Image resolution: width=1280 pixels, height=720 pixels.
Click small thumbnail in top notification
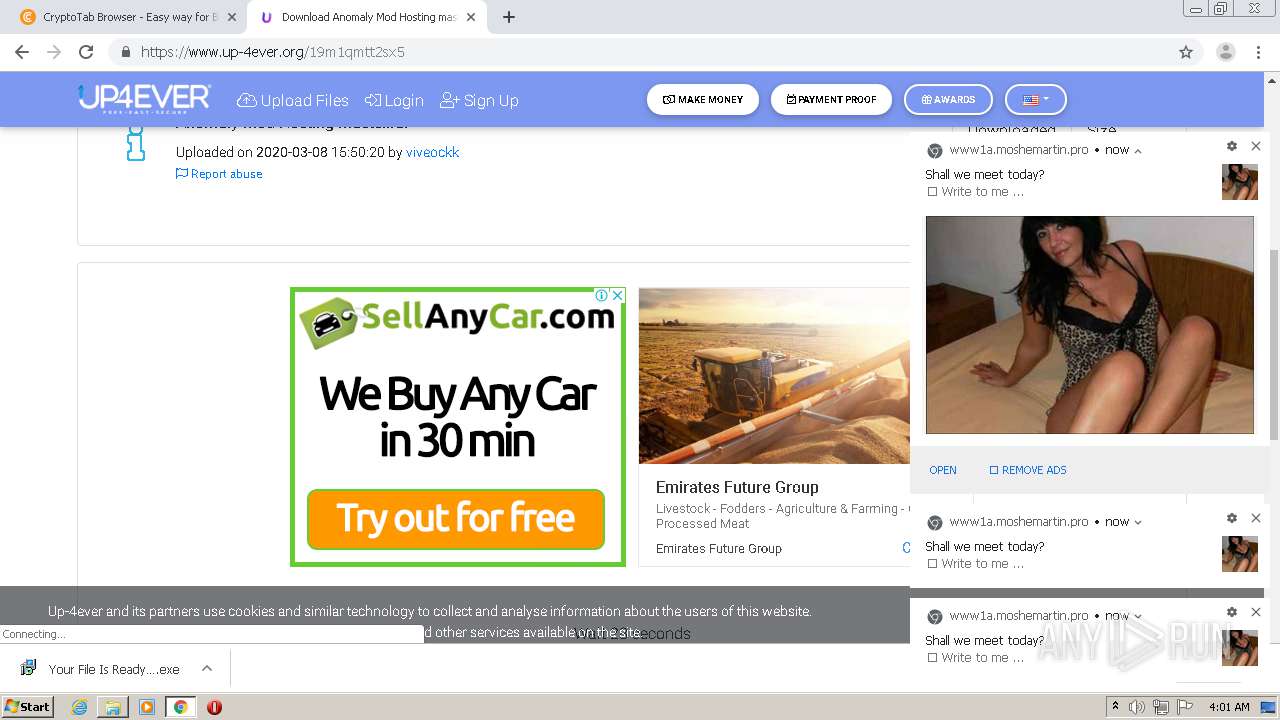pyautogui.click(x=1240, y=182)
